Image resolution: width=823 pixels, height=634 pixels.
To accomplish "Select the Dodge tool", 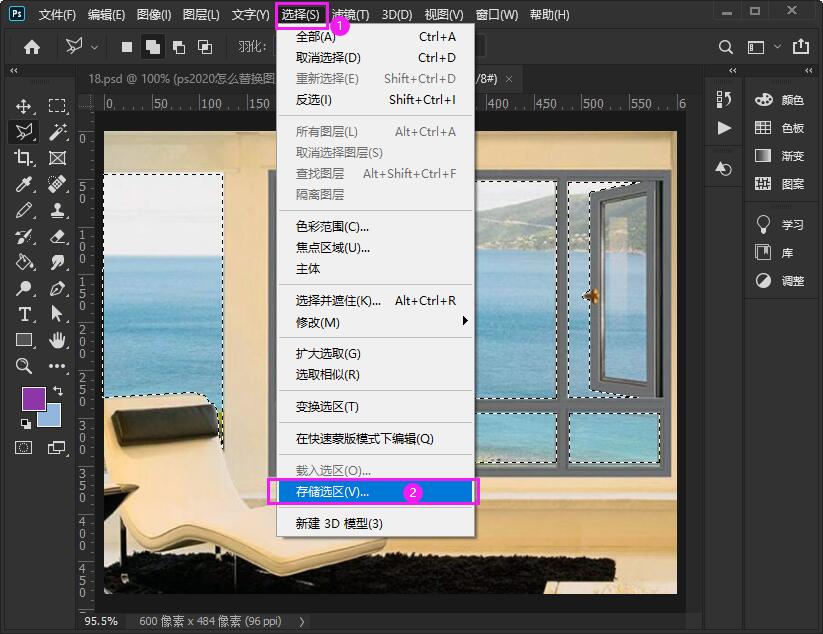I will (24, 288).
